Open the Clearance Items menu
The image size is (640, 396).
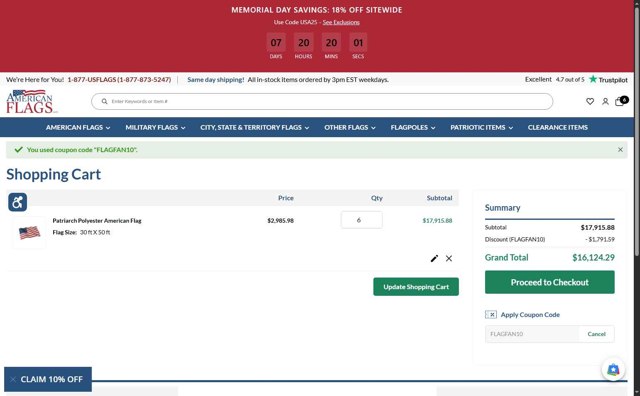(x=558, y=127)
